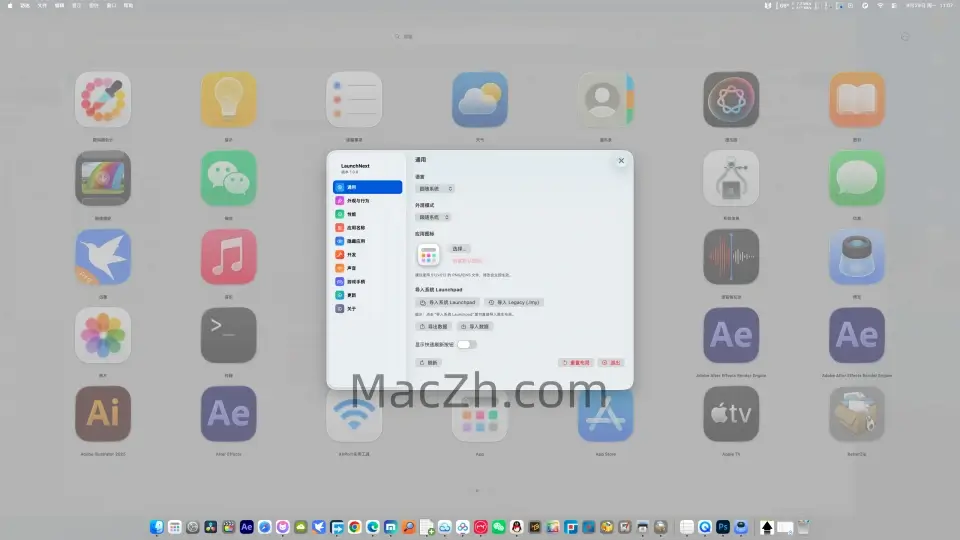This screenshot has height=540, width=960.
Task: Open the After Effects icon beside Illustrator
Action: pyautogui.click(x=228, y=413)
